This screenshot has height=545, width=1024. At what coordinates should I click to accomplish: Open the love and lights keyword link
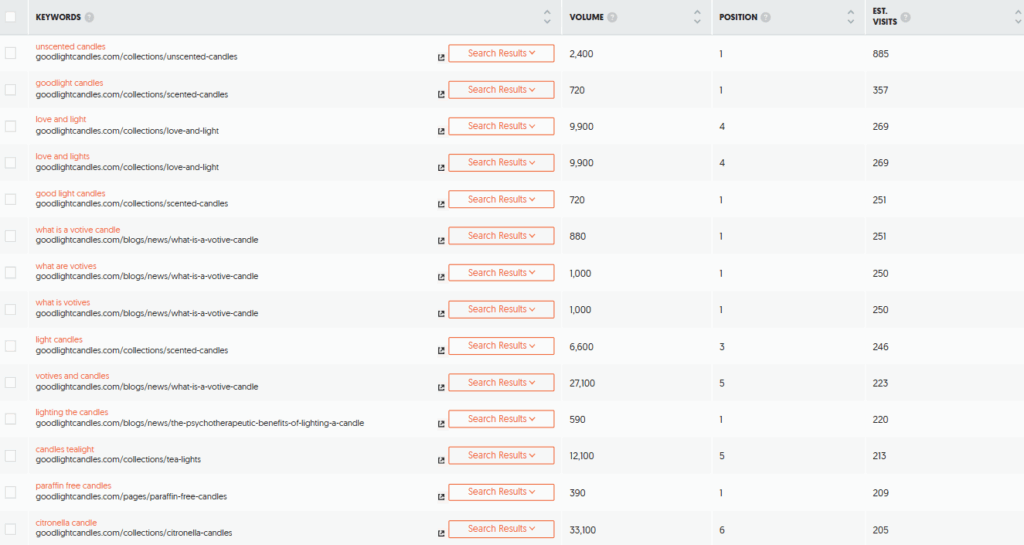[63, 156]
